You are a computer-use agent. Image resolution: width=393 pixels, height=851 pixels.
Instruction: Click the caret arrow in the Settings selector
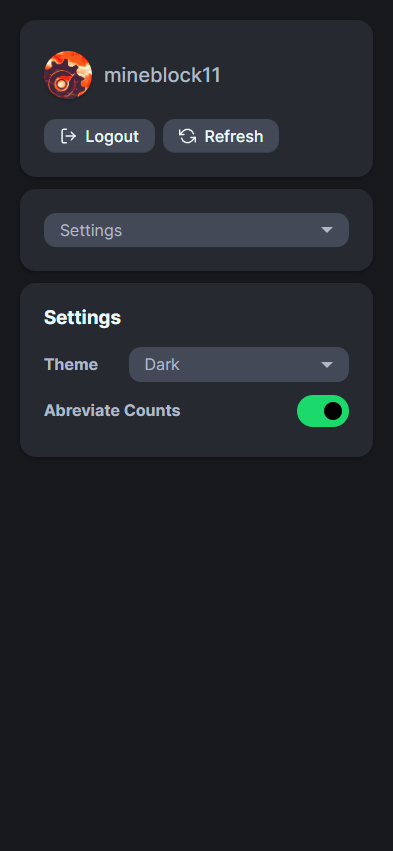tap(327, 230)
